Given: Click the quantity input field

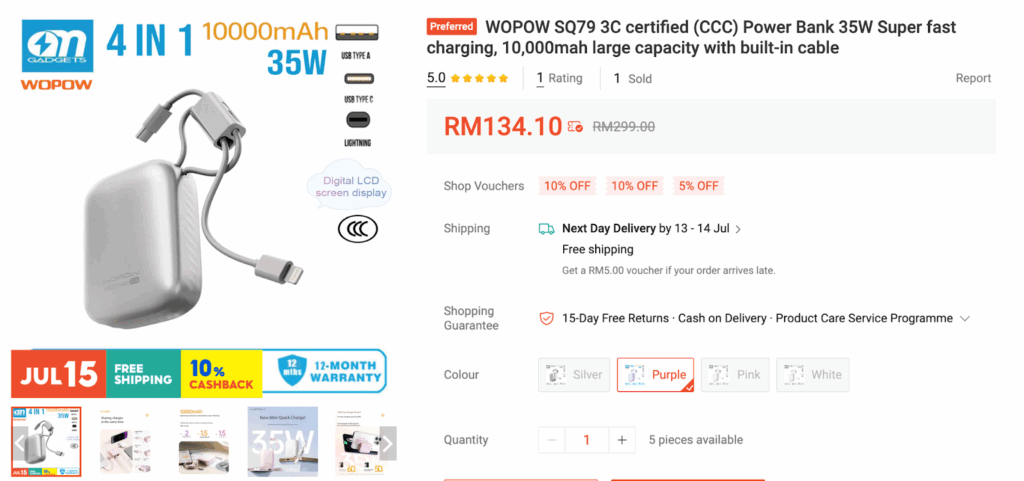Looking at the screenshot, I should tap(586, 440).
